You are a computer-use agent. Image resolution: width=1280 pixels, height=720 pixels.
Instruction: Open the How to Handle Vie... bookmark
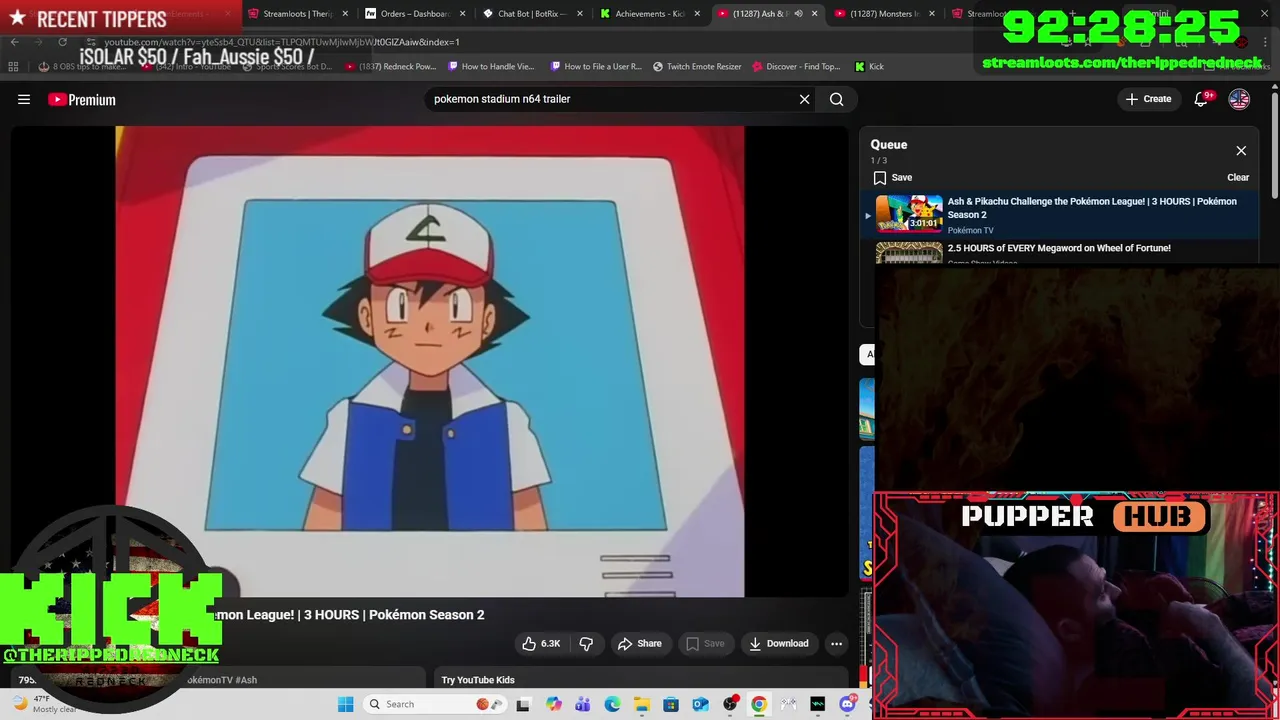point(492,66)
